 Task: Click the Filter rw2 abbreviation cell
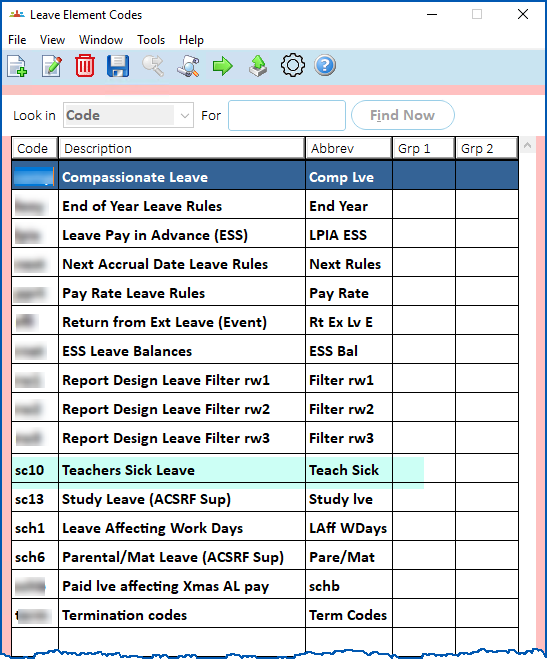(x=349, y=409)
